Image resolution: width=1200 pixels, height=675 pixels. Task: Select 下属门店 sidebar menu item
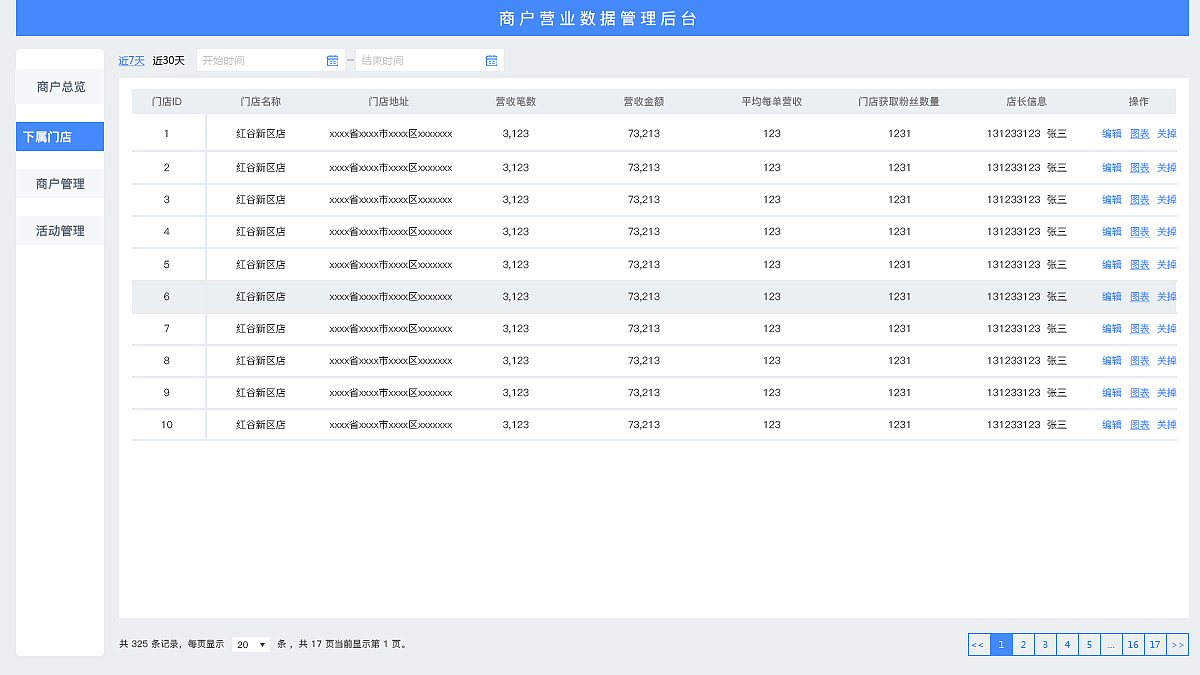click(x=60, y=137)
